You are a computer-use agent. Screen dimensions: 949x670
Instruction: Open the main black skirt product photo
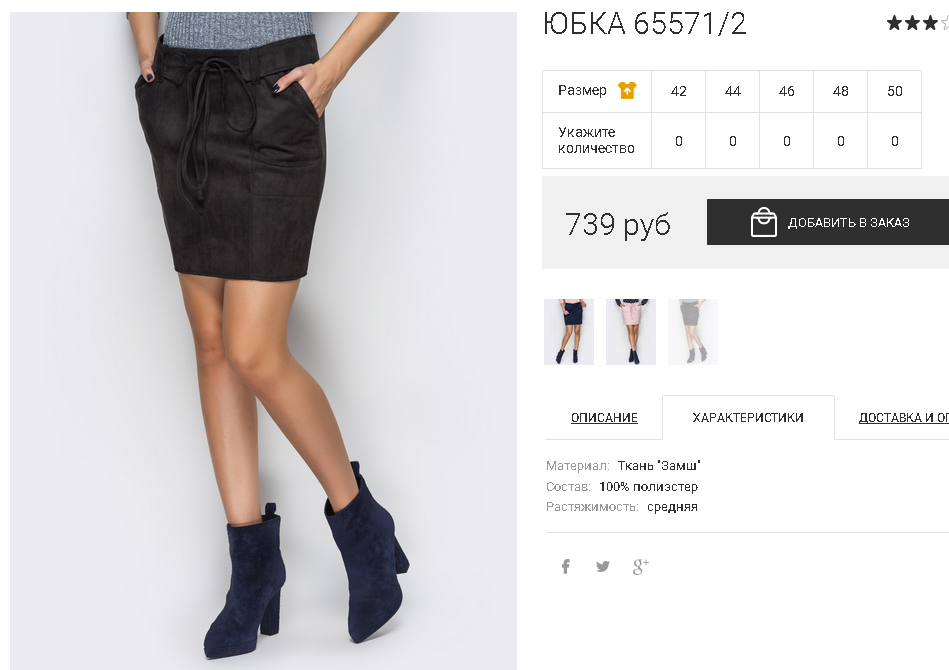point(263,341)
